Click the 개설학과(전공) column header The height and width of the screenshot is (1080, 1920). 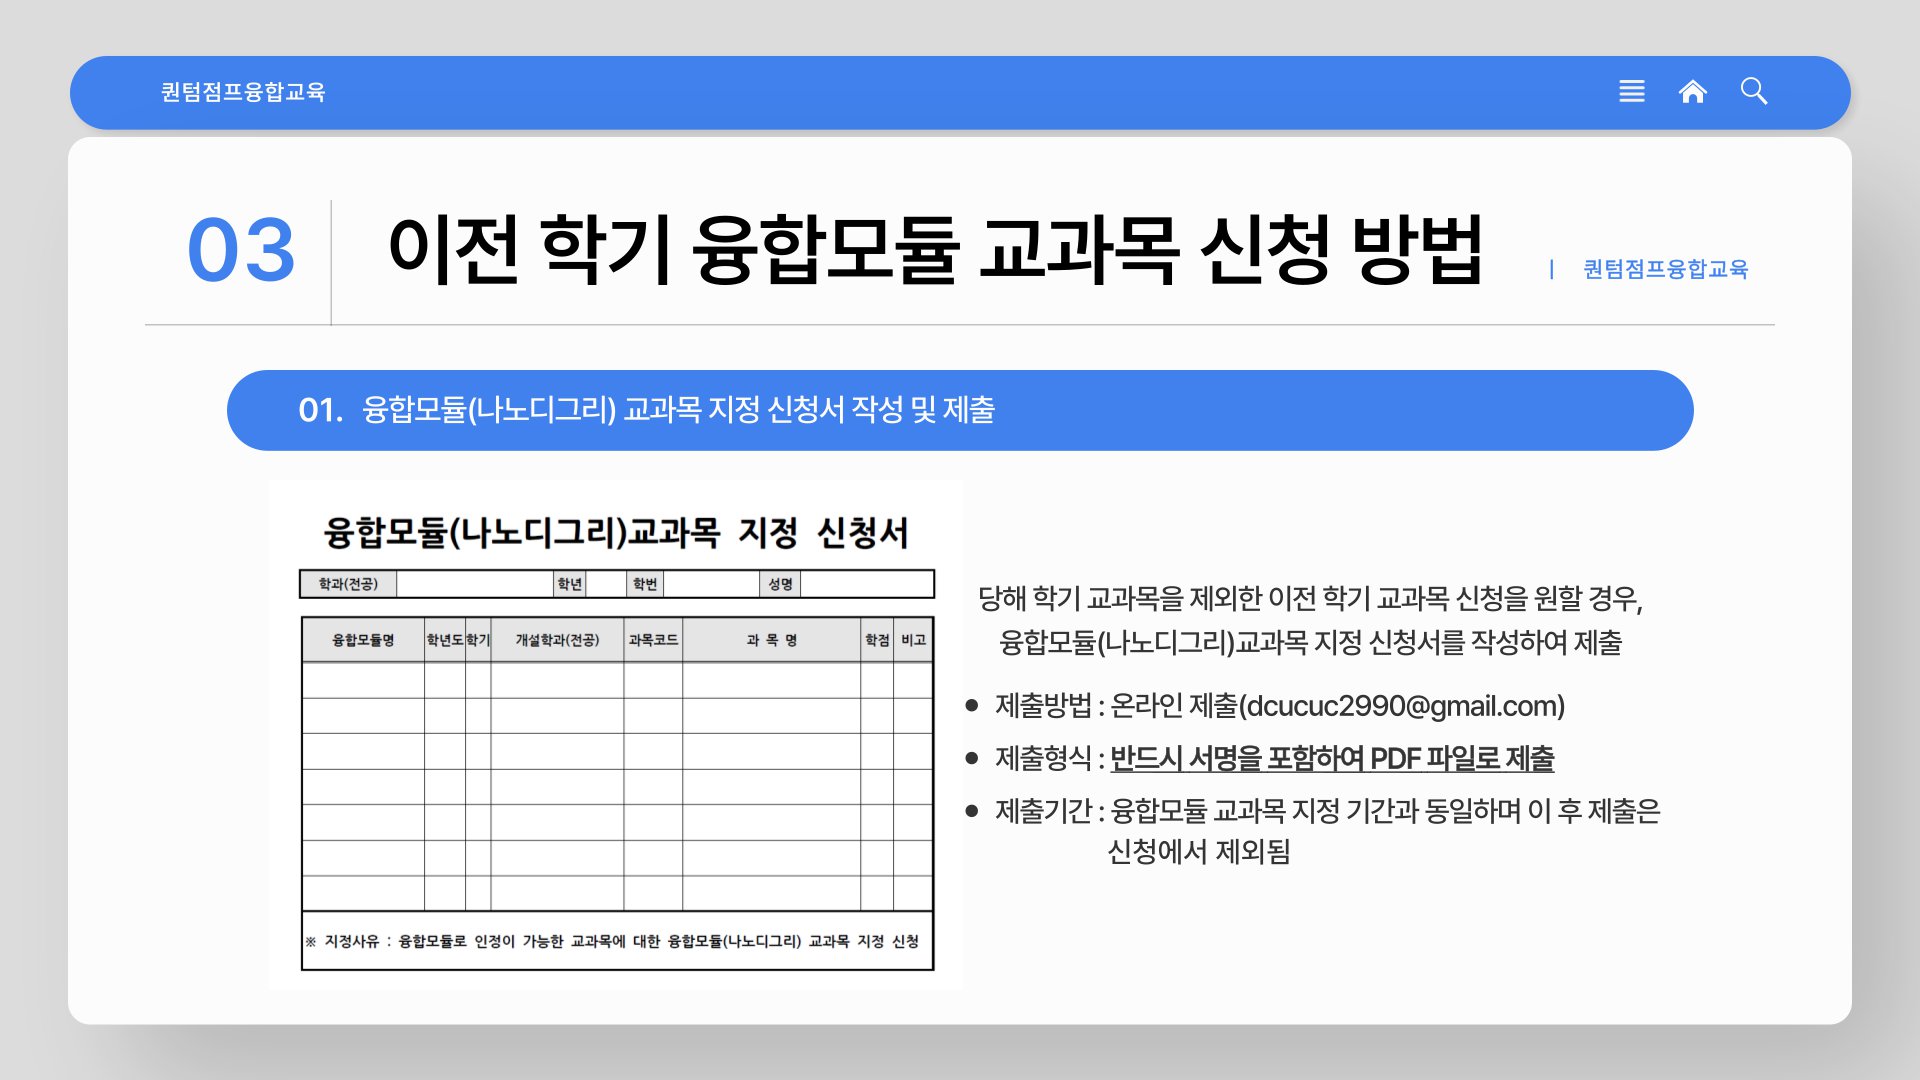click(557, 640)
